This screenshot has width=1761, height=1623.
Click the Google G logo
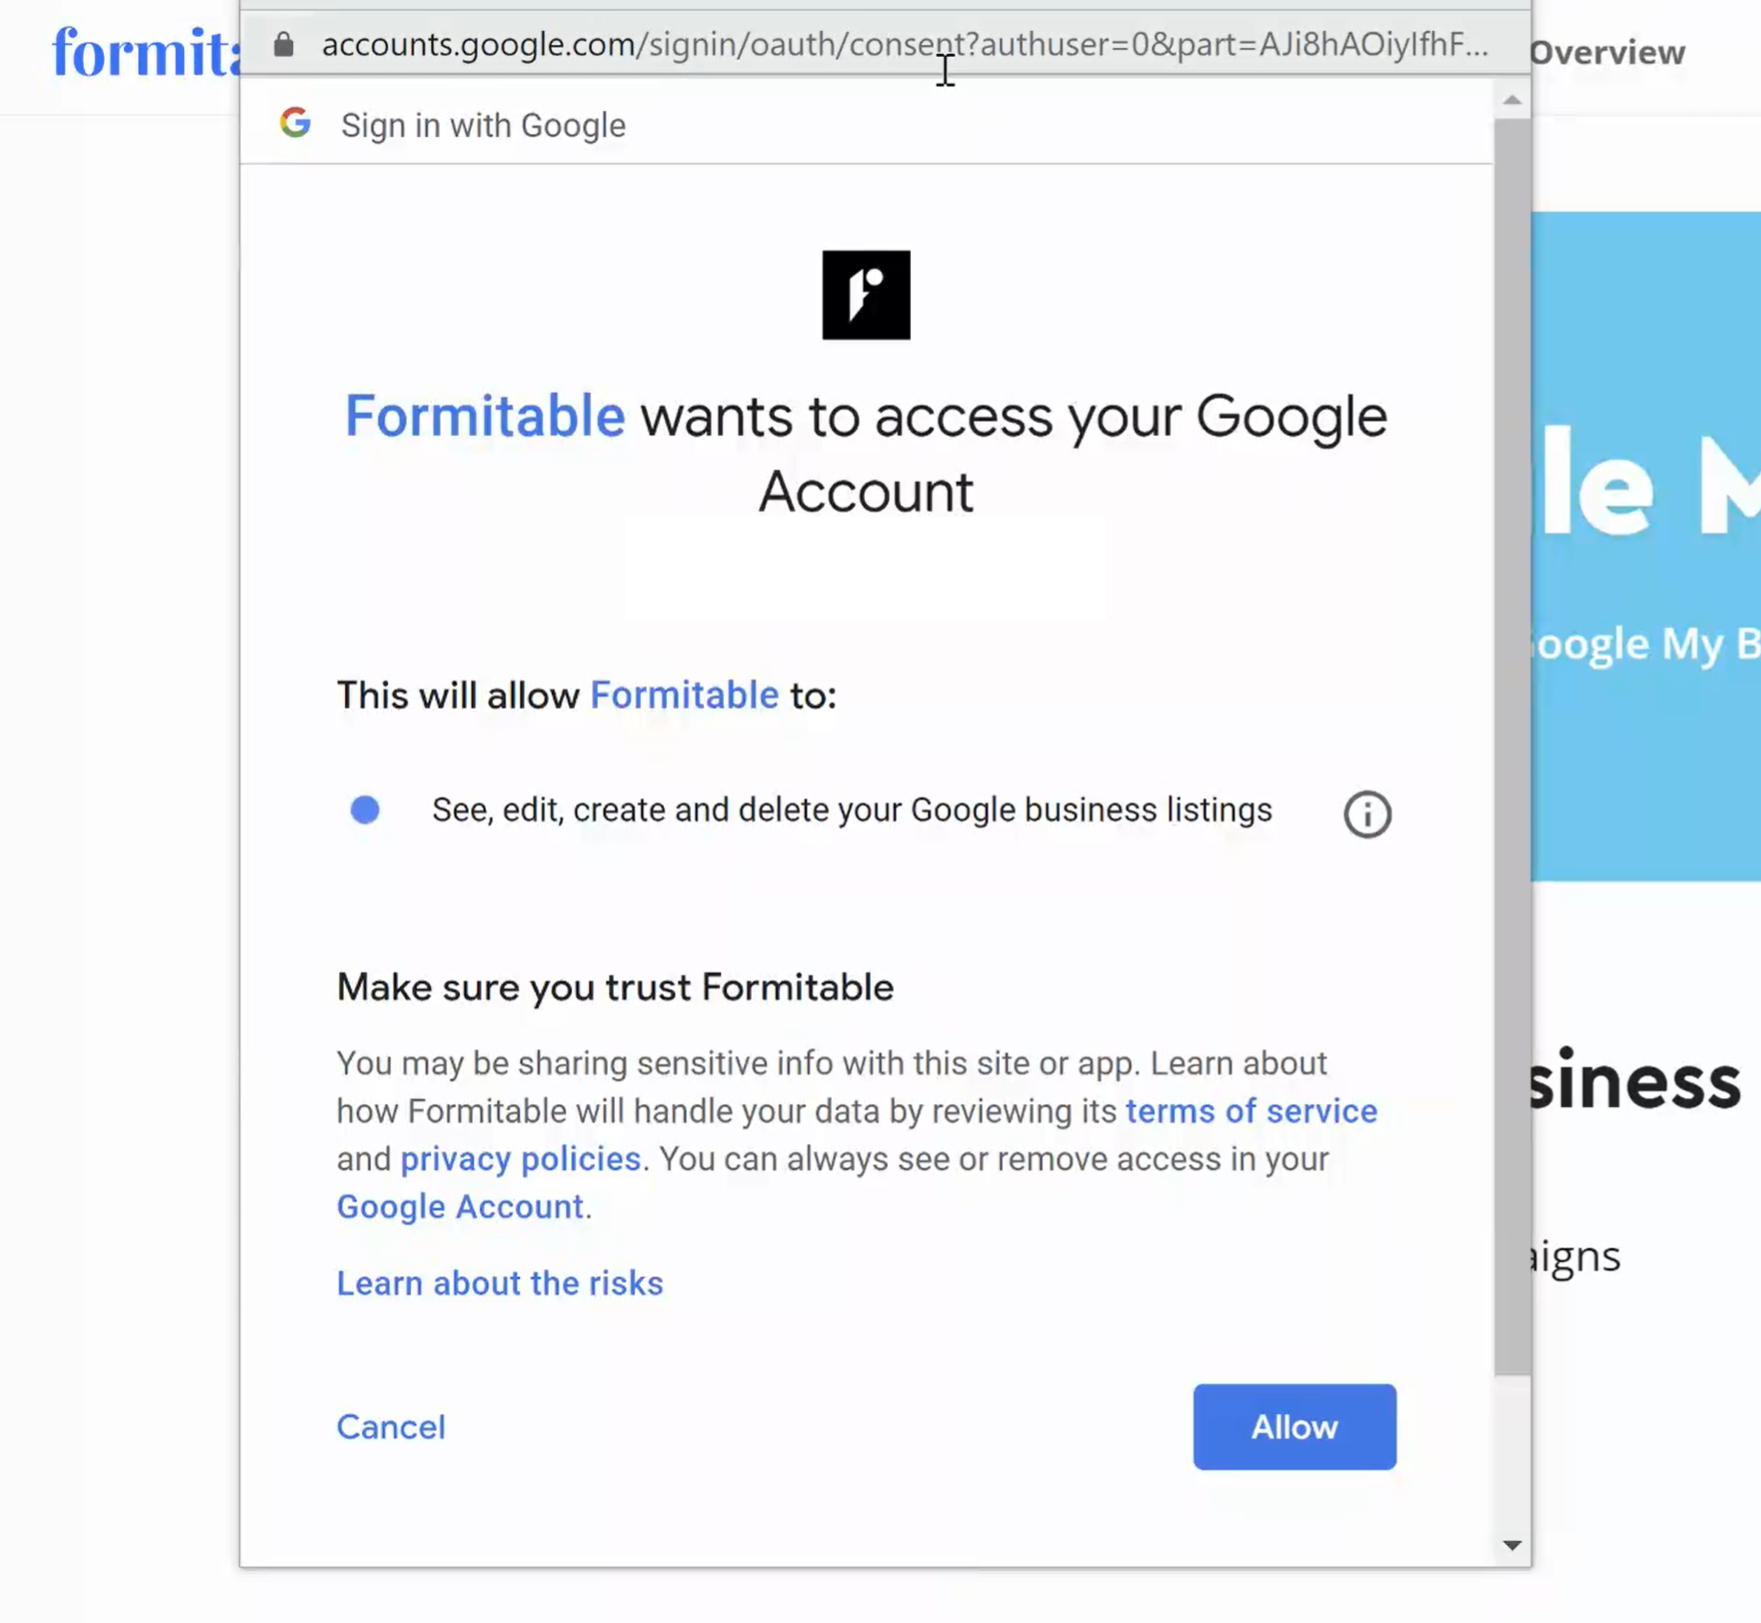[295, 123]
